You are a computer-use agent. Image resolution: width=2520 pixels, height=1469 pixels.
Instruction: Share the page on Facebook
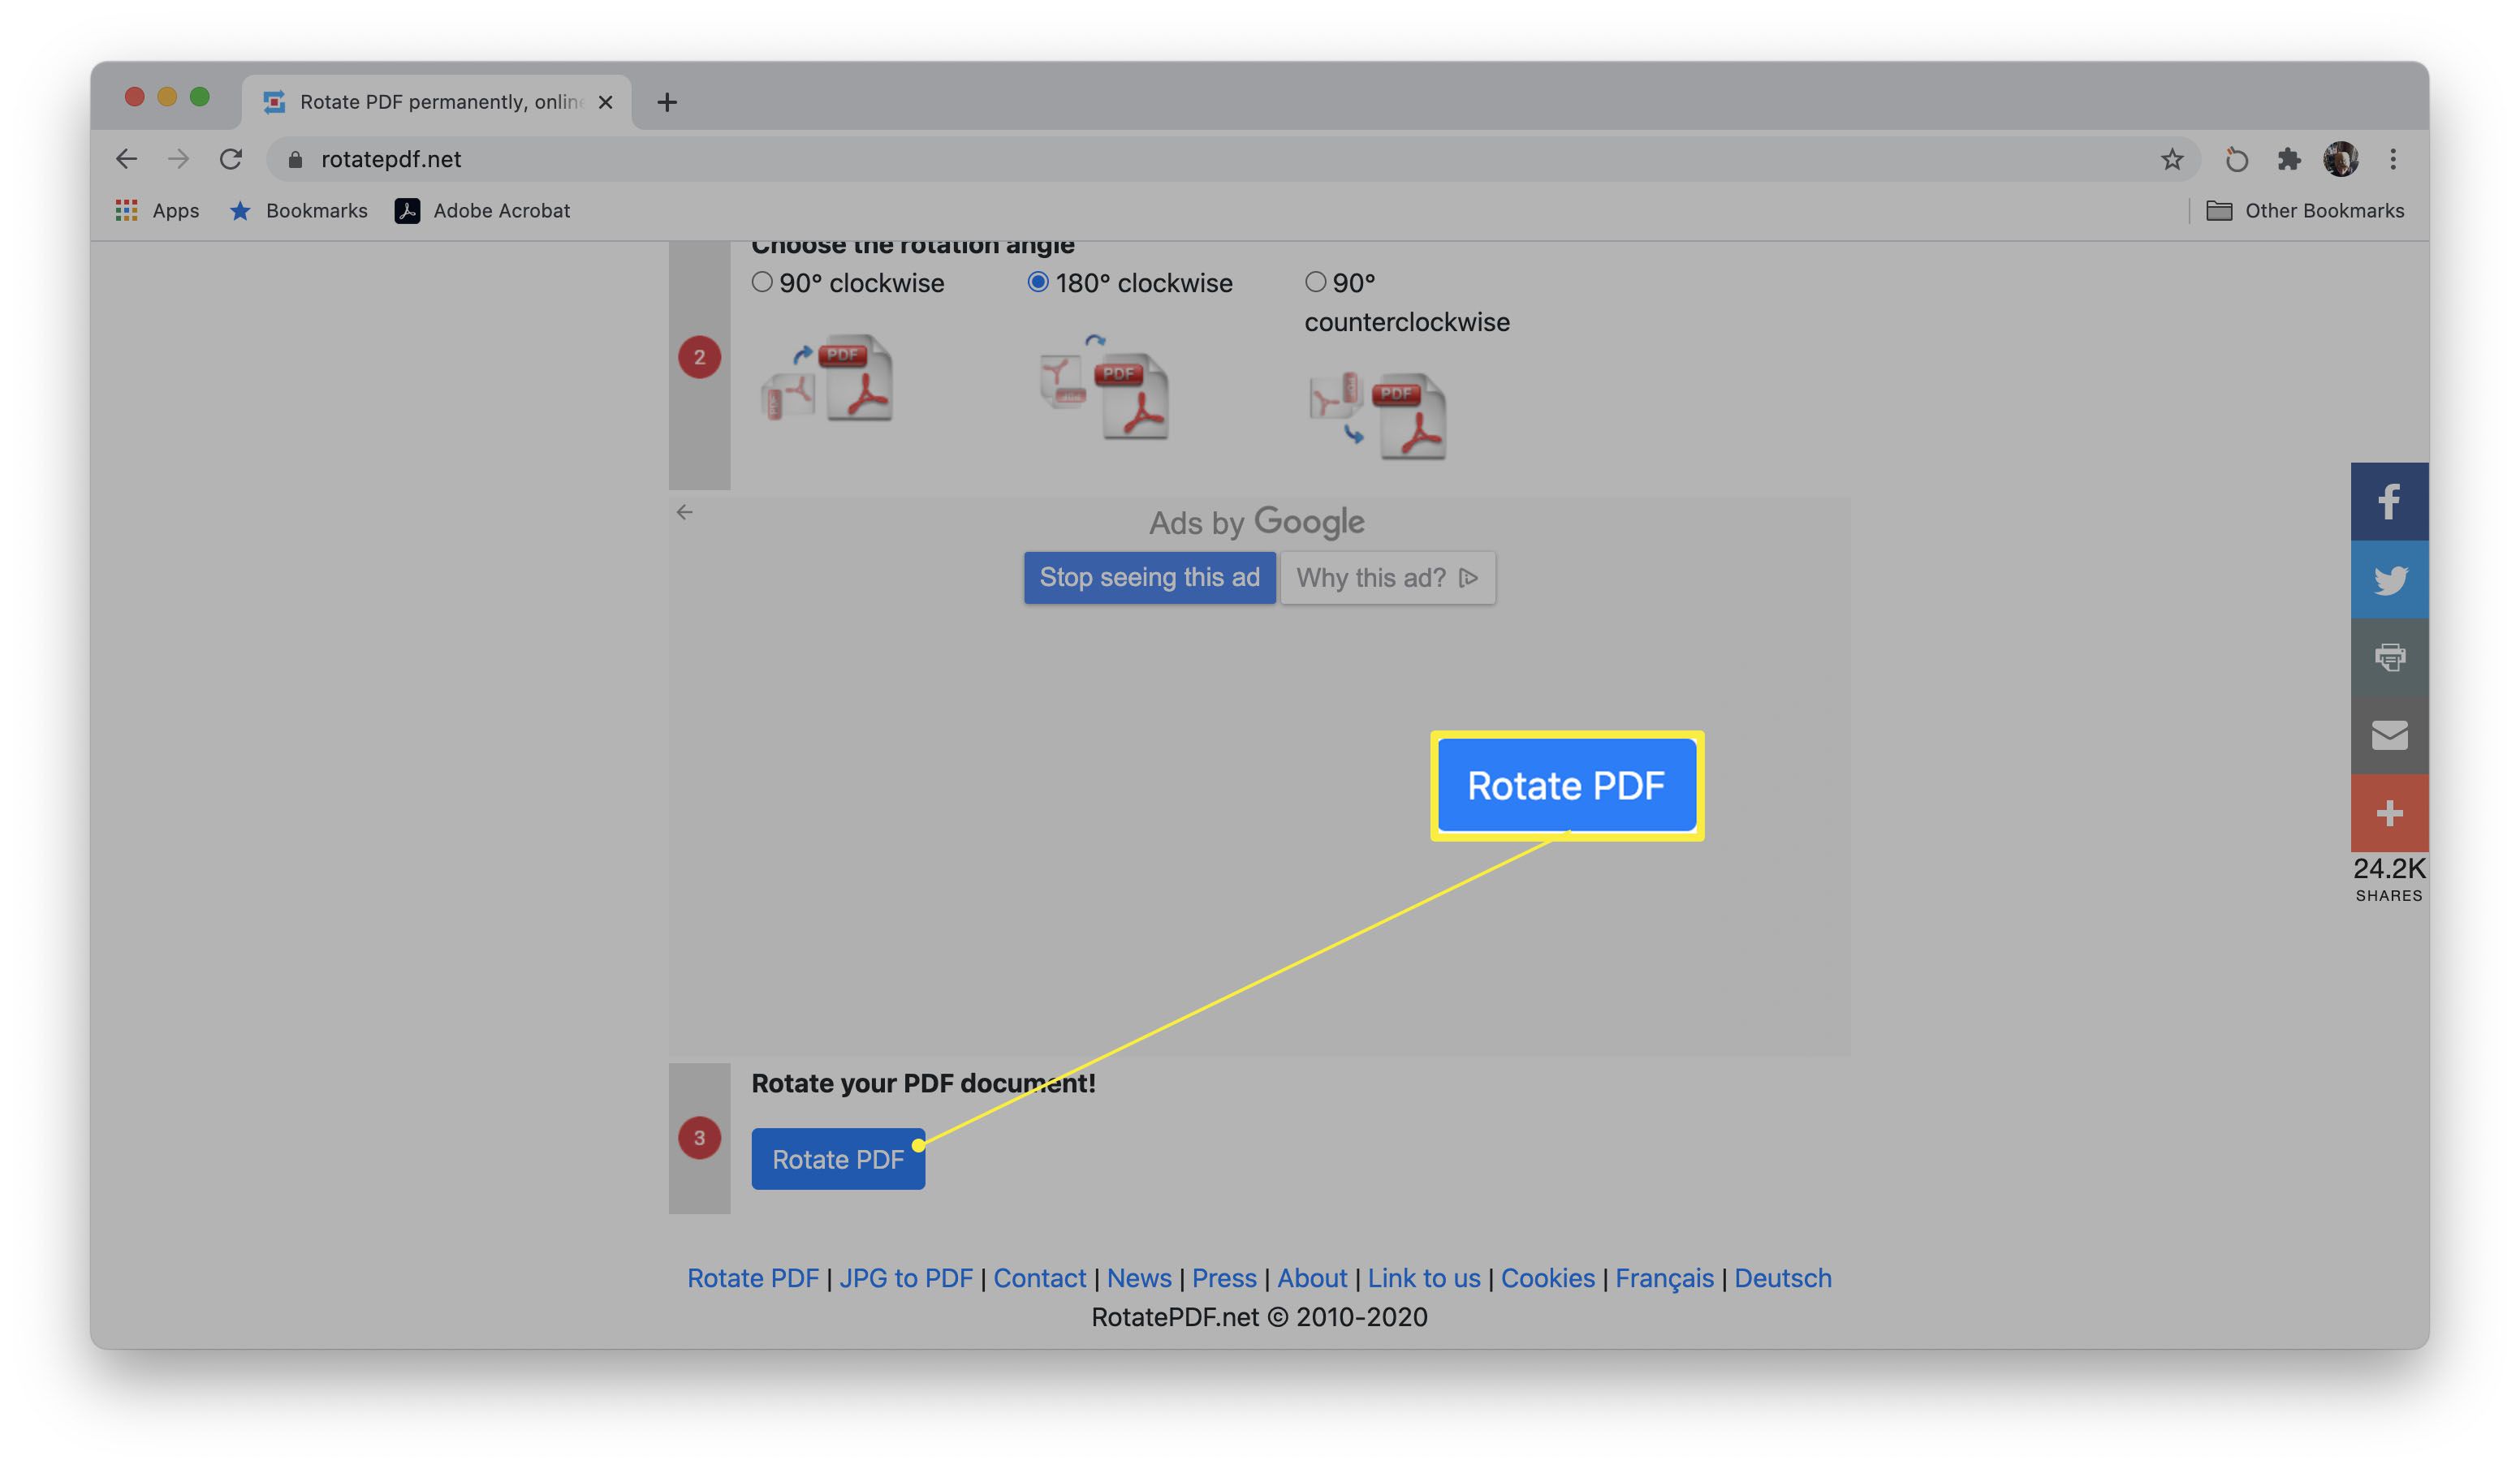tap(2389, 501)
